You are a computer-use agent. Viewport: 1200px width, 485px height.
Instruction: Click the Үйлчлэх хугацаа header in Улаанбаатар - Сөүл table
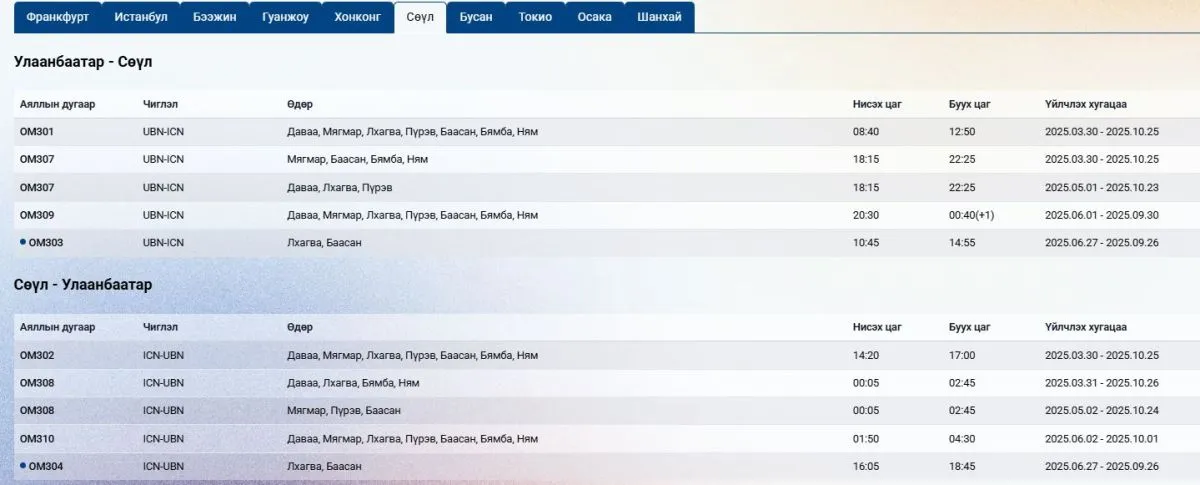(1086, 104)
